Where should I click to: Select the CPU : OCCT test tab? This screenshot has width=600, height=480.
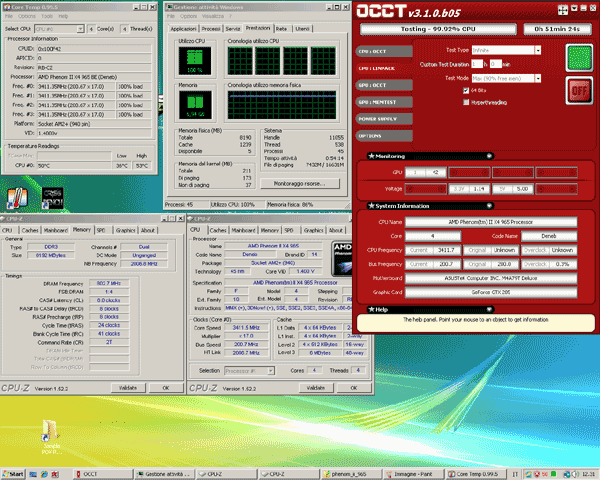384,51
